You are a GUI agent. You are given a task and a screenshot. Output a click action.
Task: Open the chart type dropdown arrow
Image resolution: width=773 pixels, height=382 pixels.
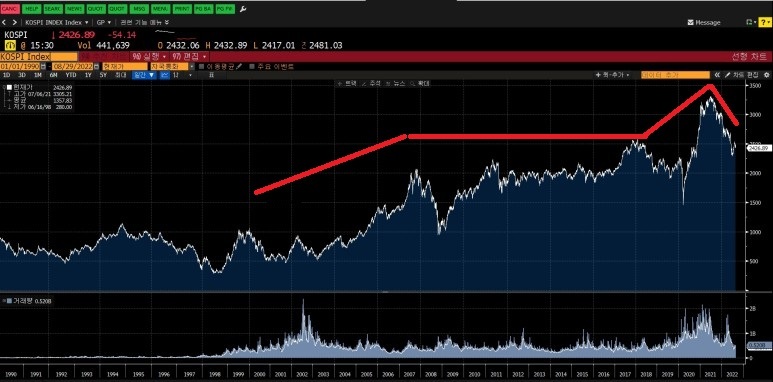(190, 75)
